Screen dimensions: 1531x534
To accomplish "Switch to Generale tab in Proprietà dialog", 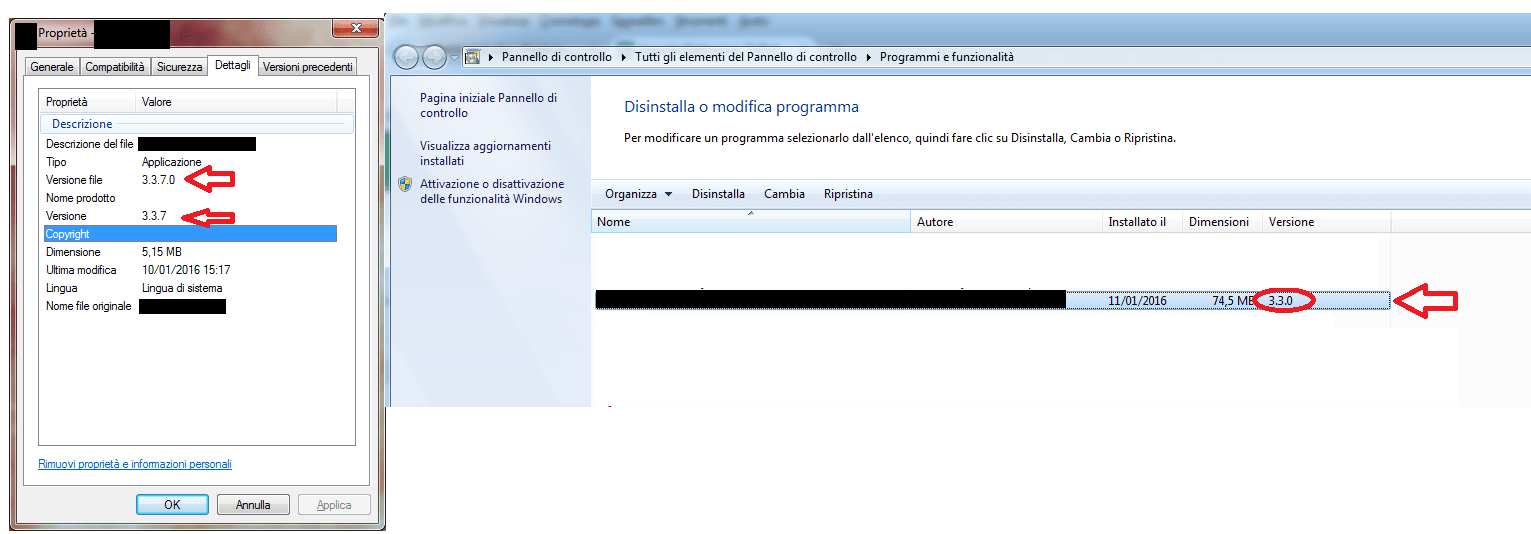I will click(52, 67).
